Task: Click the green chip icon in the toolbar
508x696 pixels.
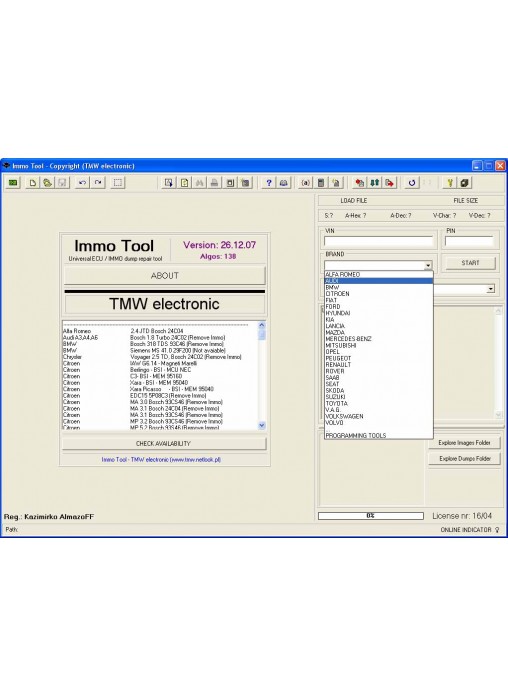Action: click(x=13, y=182)
